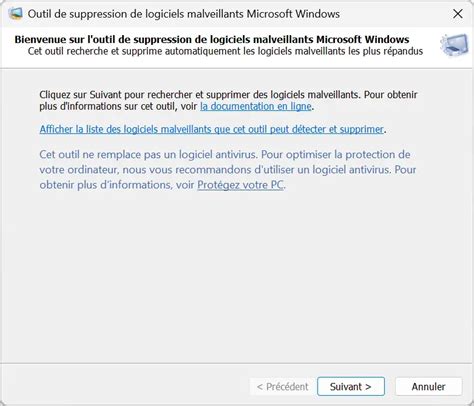Click the 'obtenir plus d'informations, voir' text
This screenshot has height=406, width=474.
pyautogui.click(x=117, y=185)
